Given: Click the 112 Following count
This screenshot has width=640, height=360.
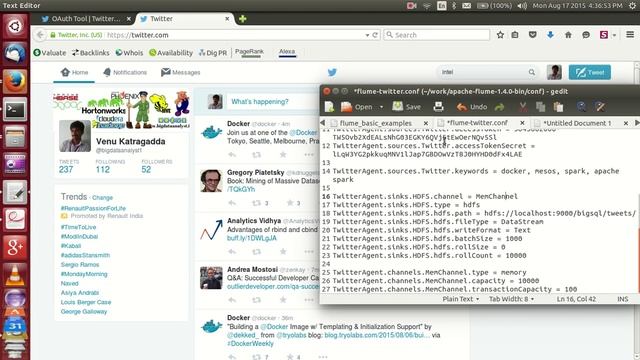Looking at the screenshot, I should 103,169.
